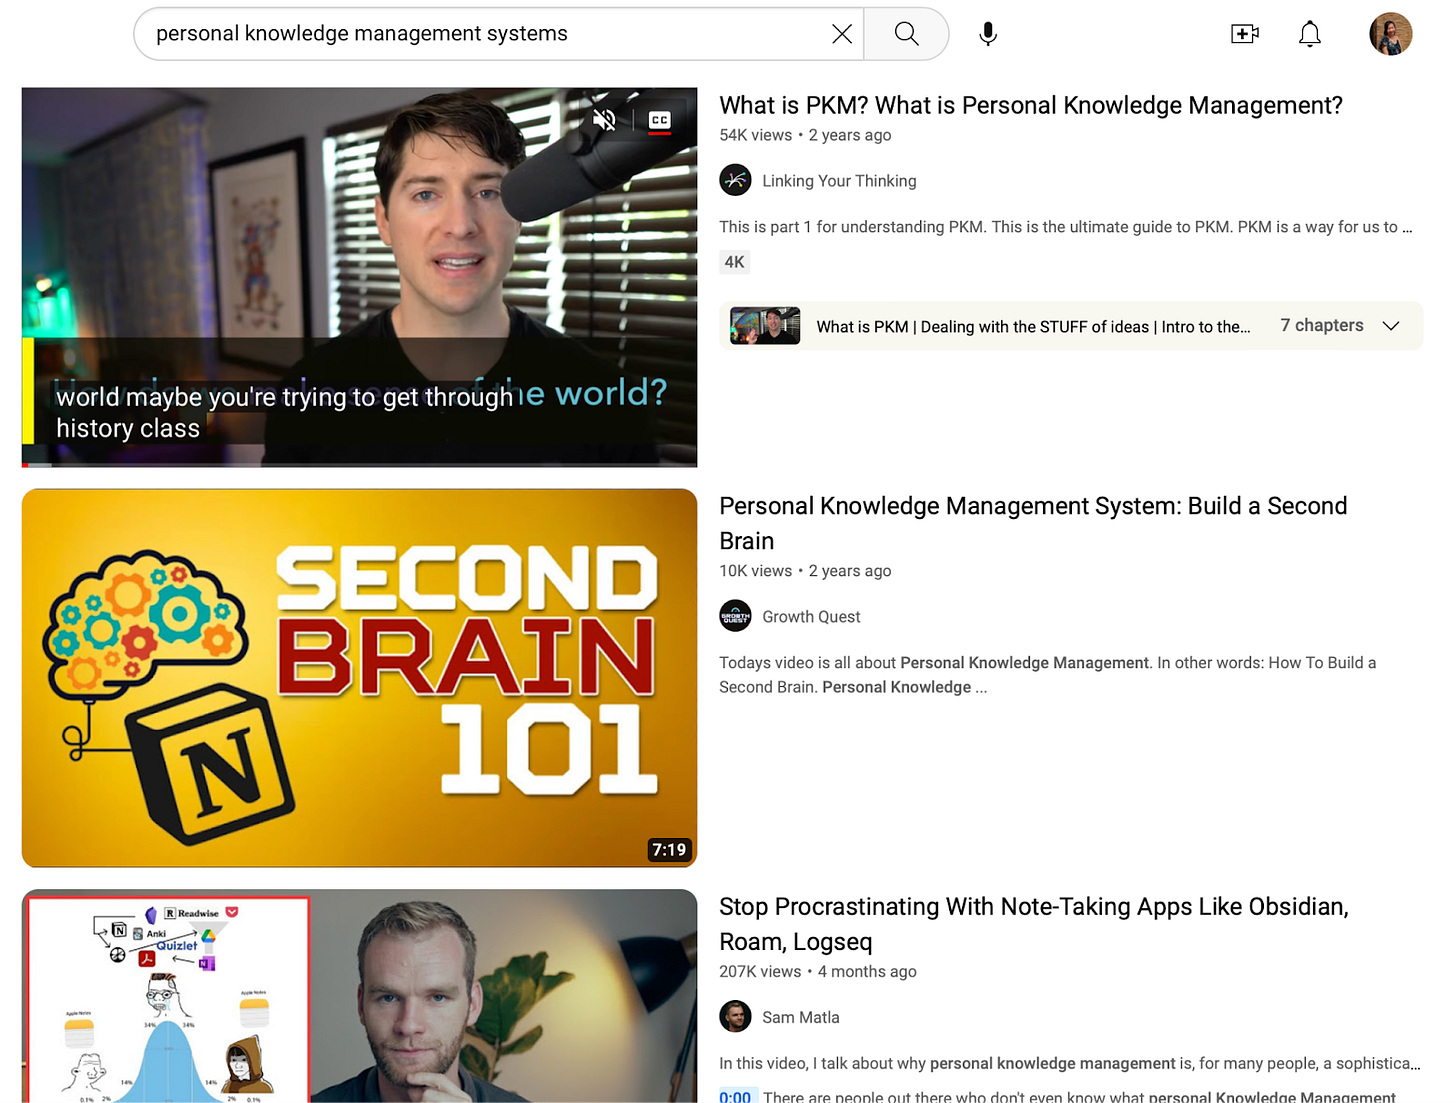This screenshot has height=1103, width=1456.
Task: Click the Growth Quest channel avatar
Action: tap(735, 616)
